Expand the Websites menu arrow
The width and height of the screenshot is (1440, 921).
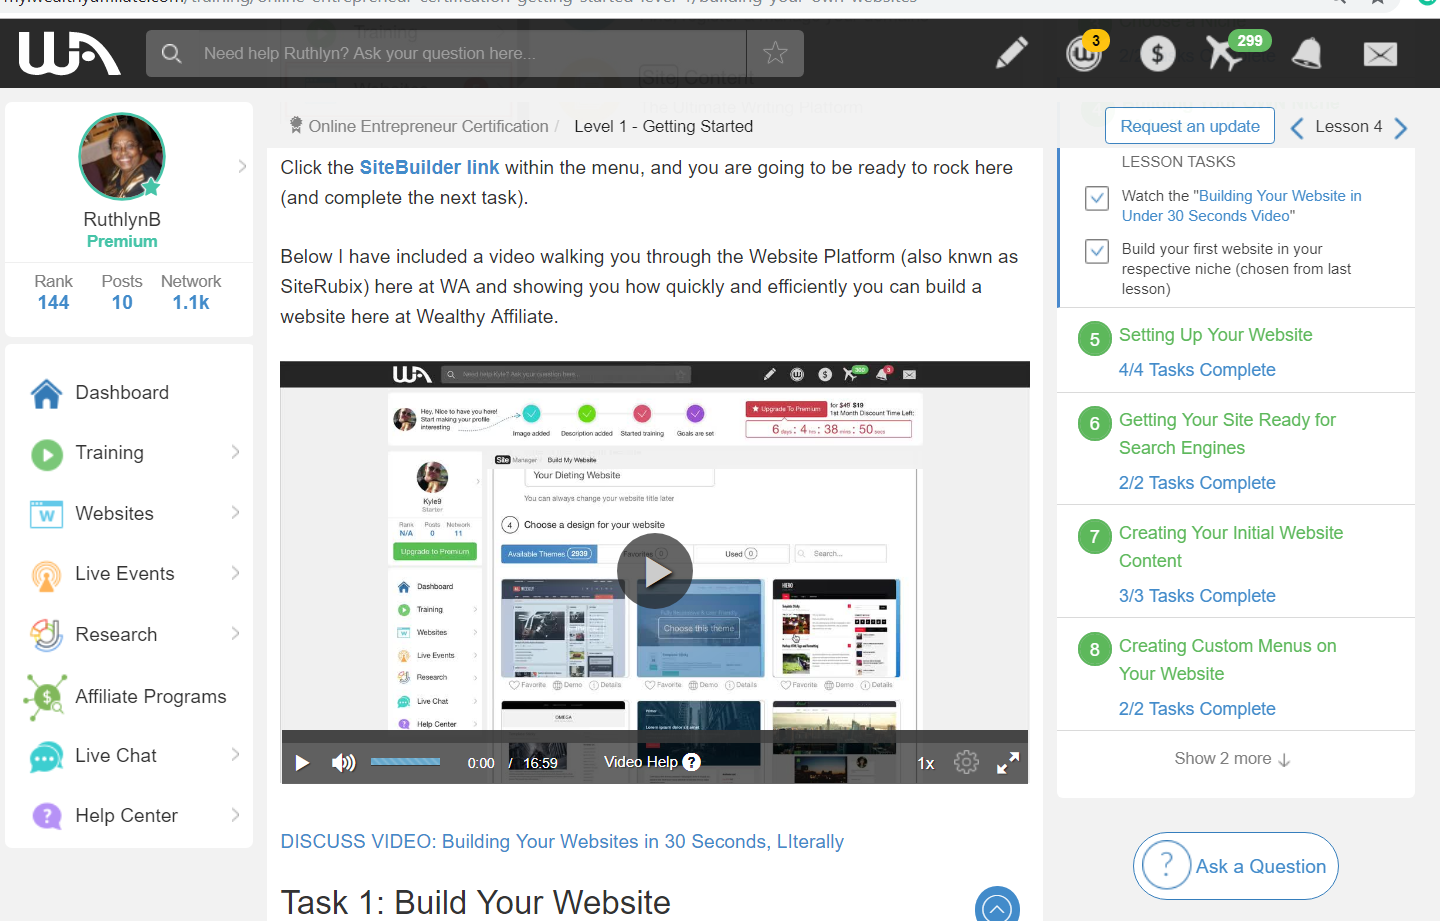236,513
